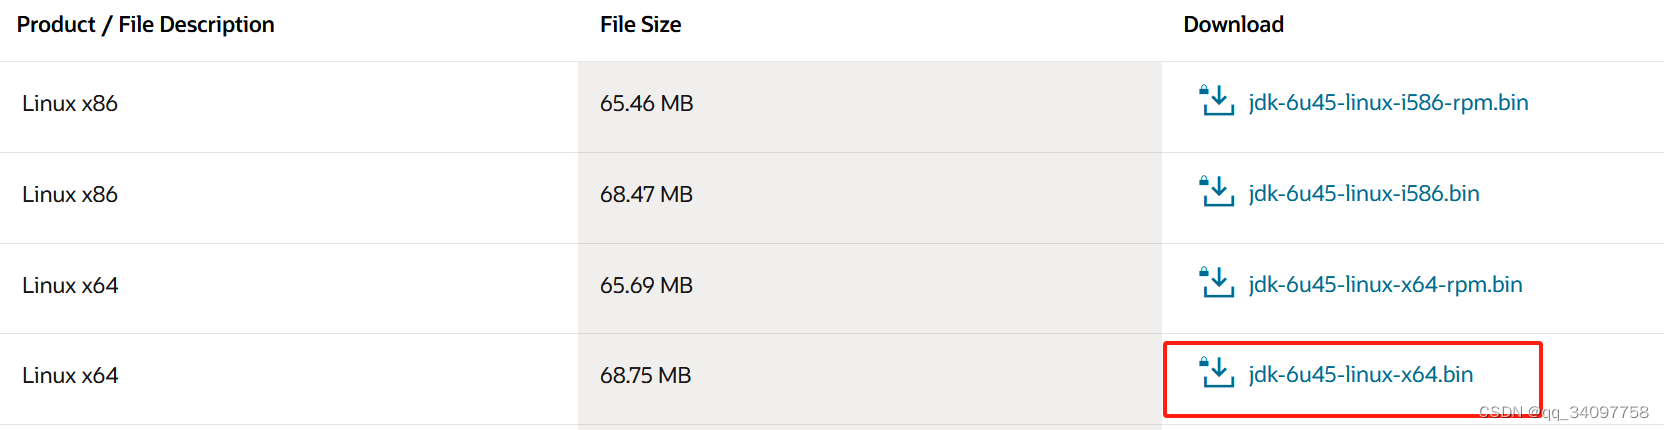Click download icon beside jdk-6u45-linux-i586-rpm.bin
This screenshot has height=430, width=1664.
(1217, 100)
